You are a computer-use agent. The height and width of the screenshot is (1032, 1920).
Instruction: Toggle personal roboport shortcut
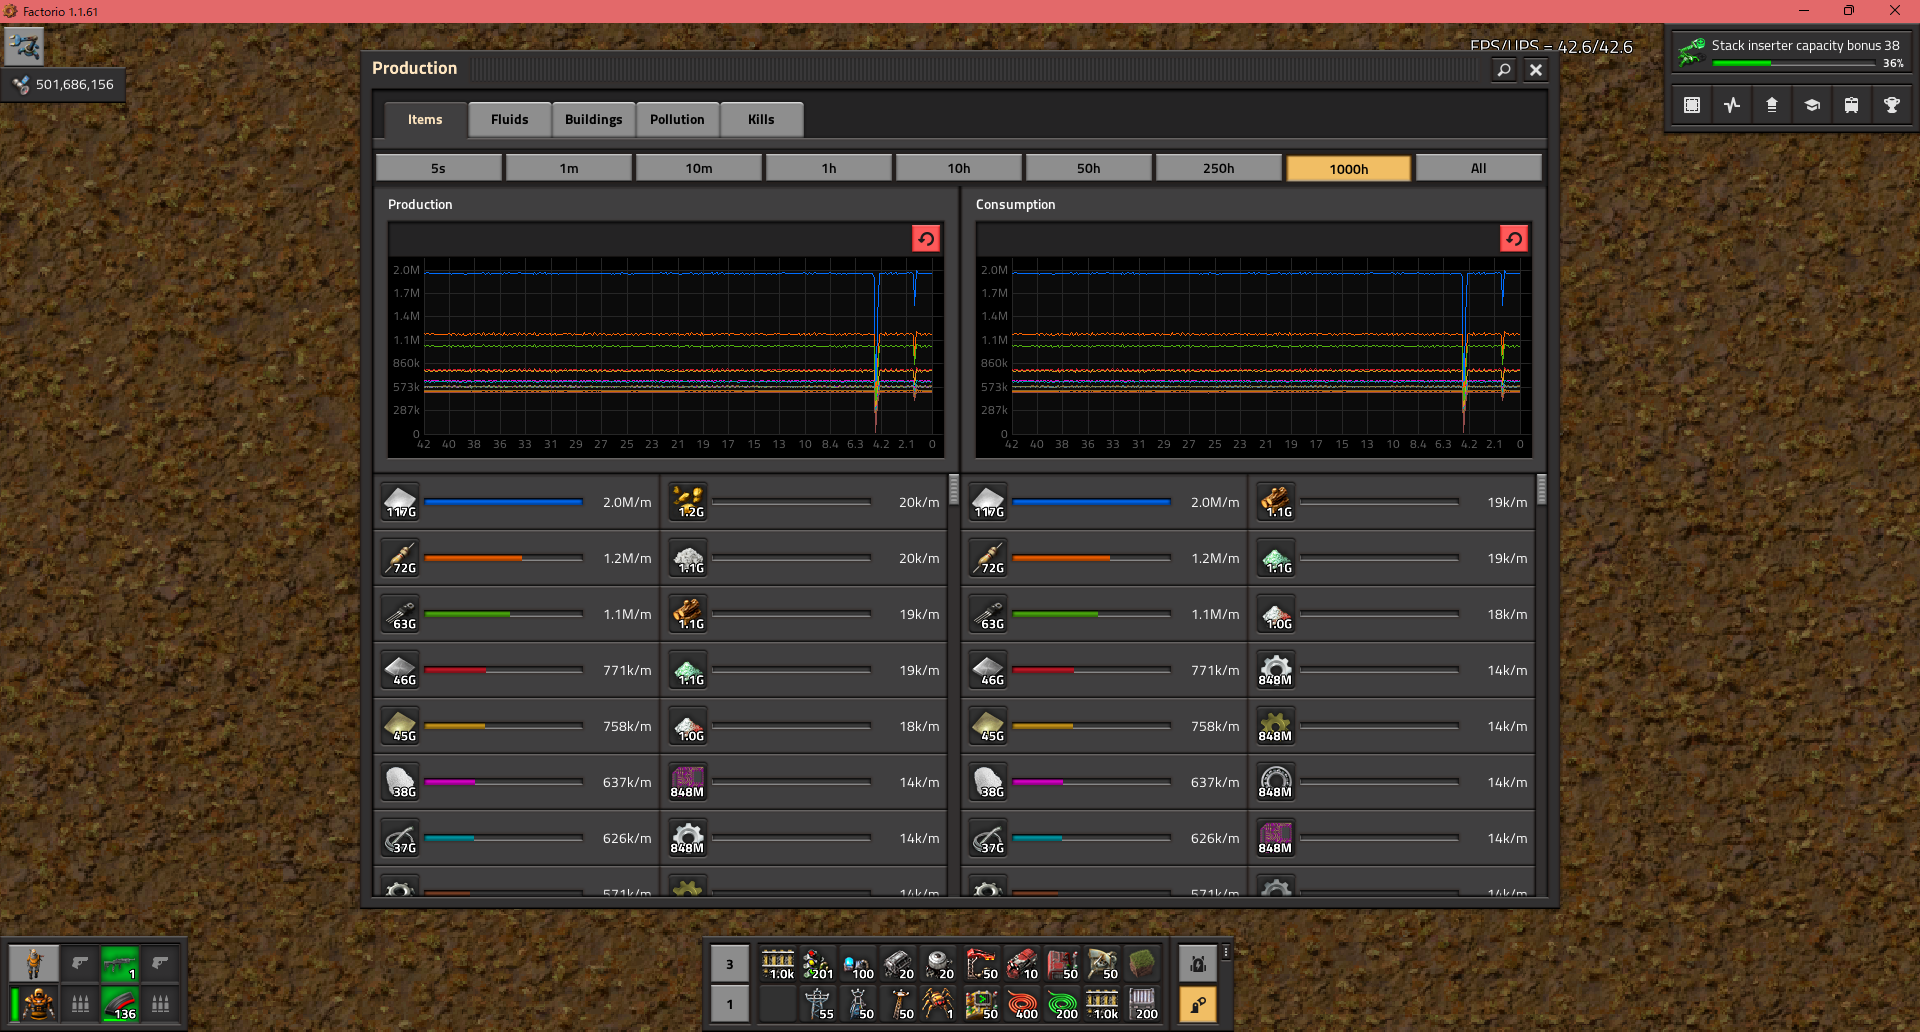click(1198, 964)
